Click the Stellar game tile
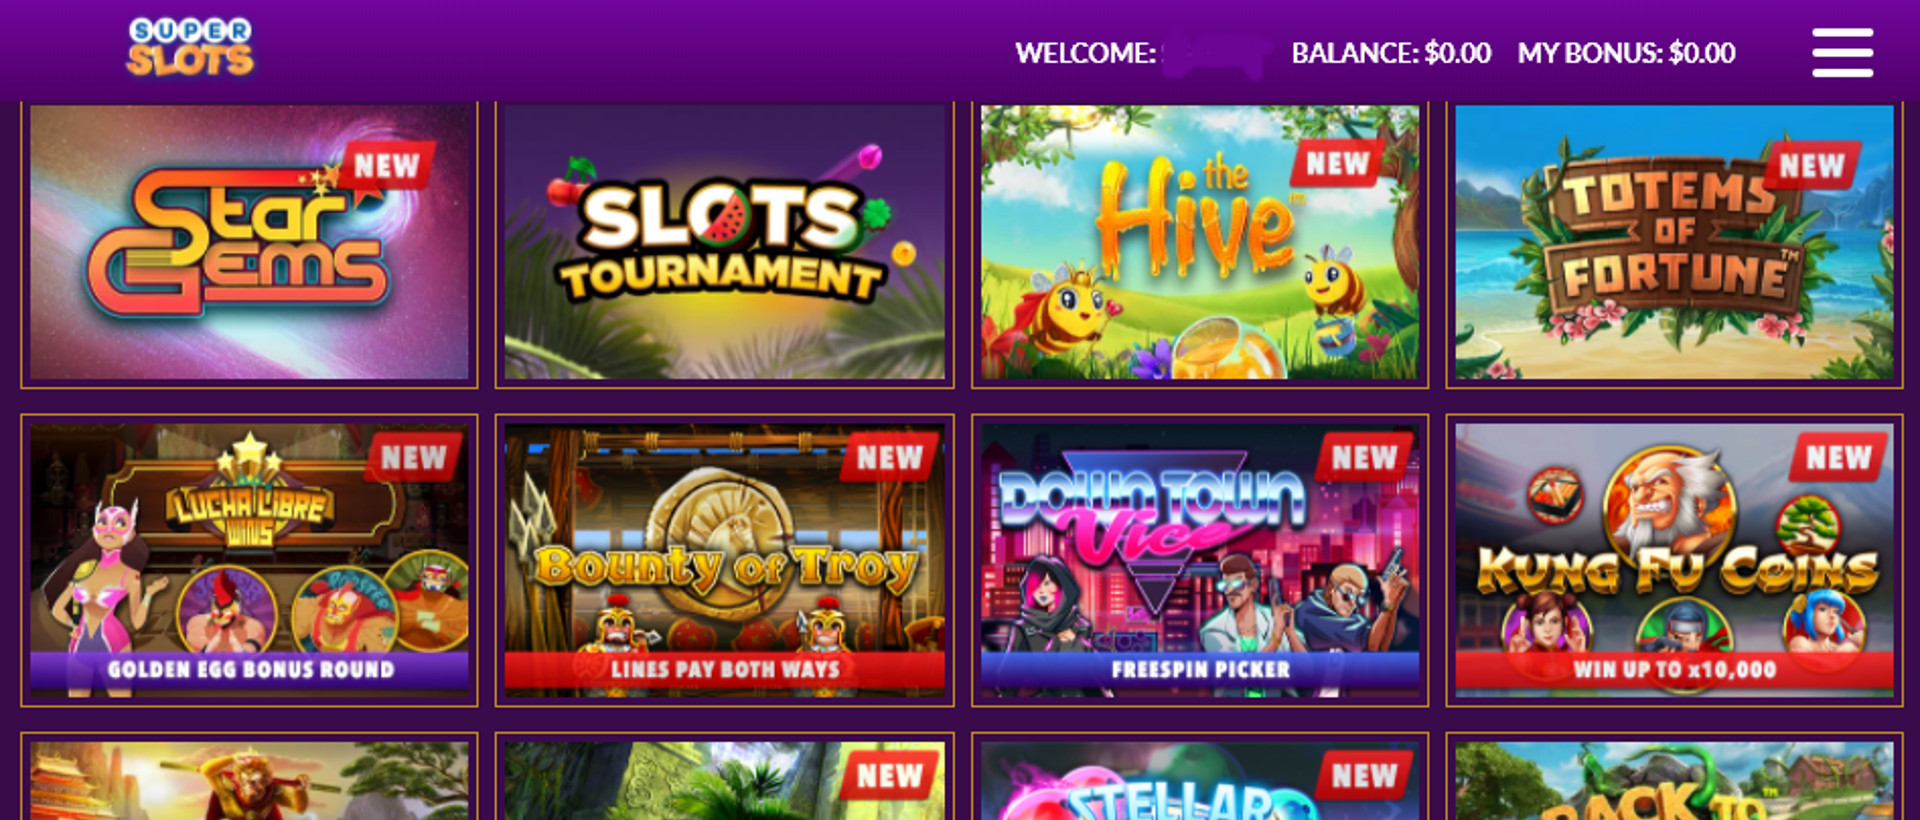 pos(1200,781)
